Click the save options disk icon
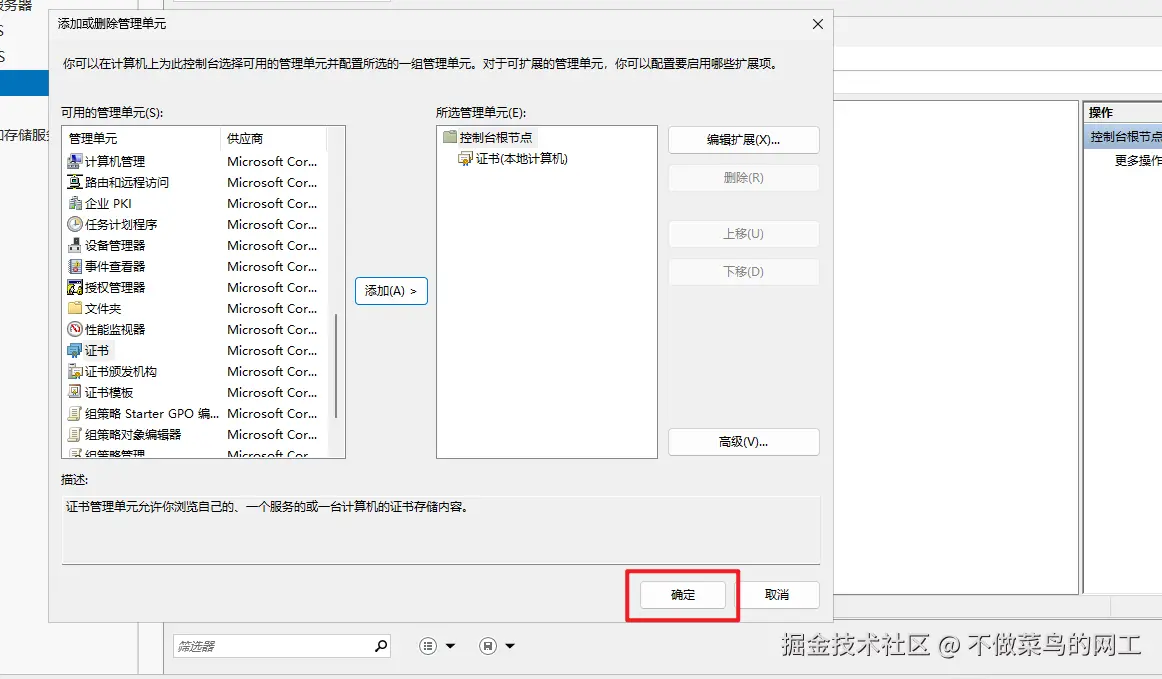 tap(488, 646)
